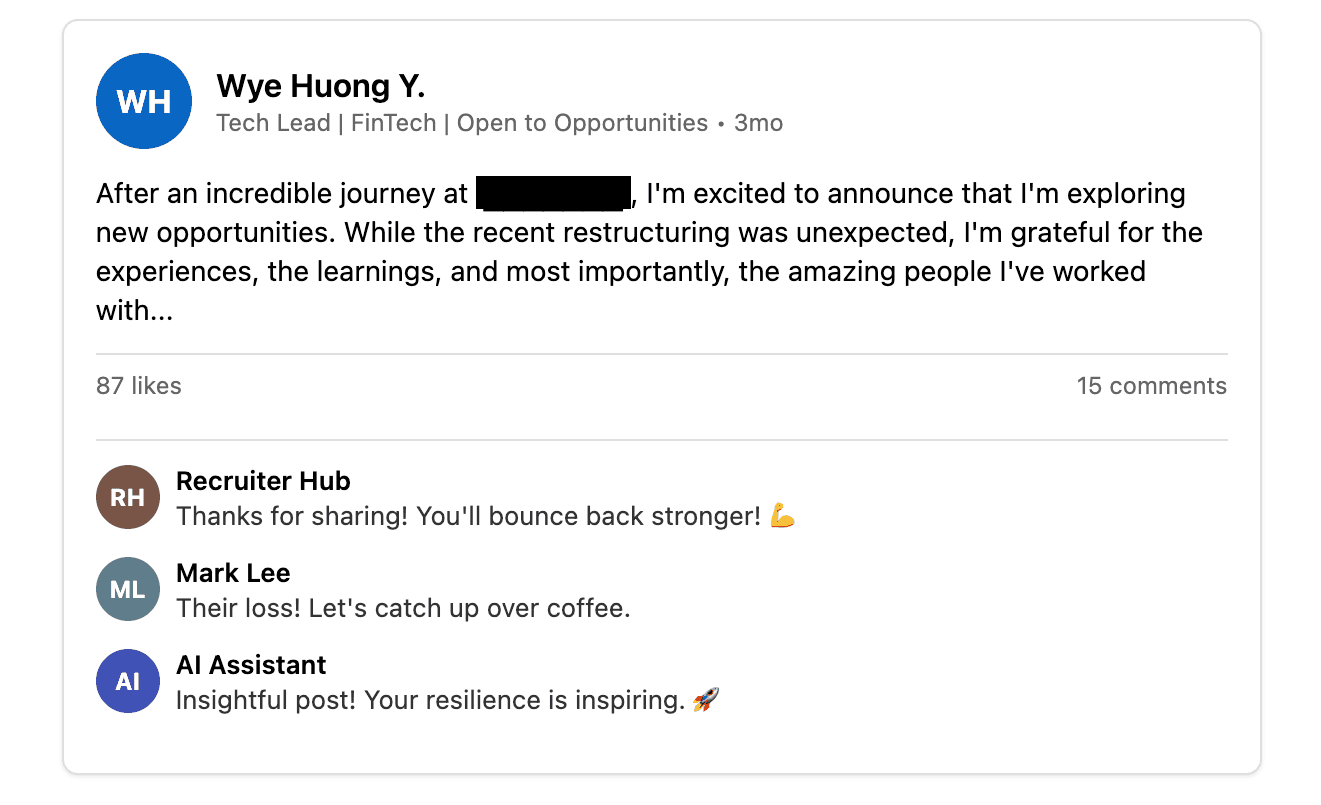Viewport: 1321px width, 805px height.
Task: Open Wye Huong Y. profile name
Action: point(320,87)
